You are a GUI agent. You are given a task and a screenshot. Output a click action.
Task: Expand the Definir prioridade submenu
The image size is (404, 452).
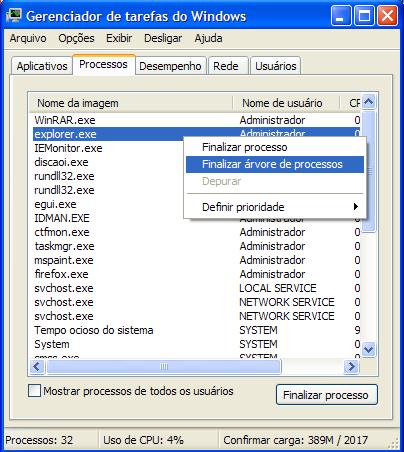[275, 207]
